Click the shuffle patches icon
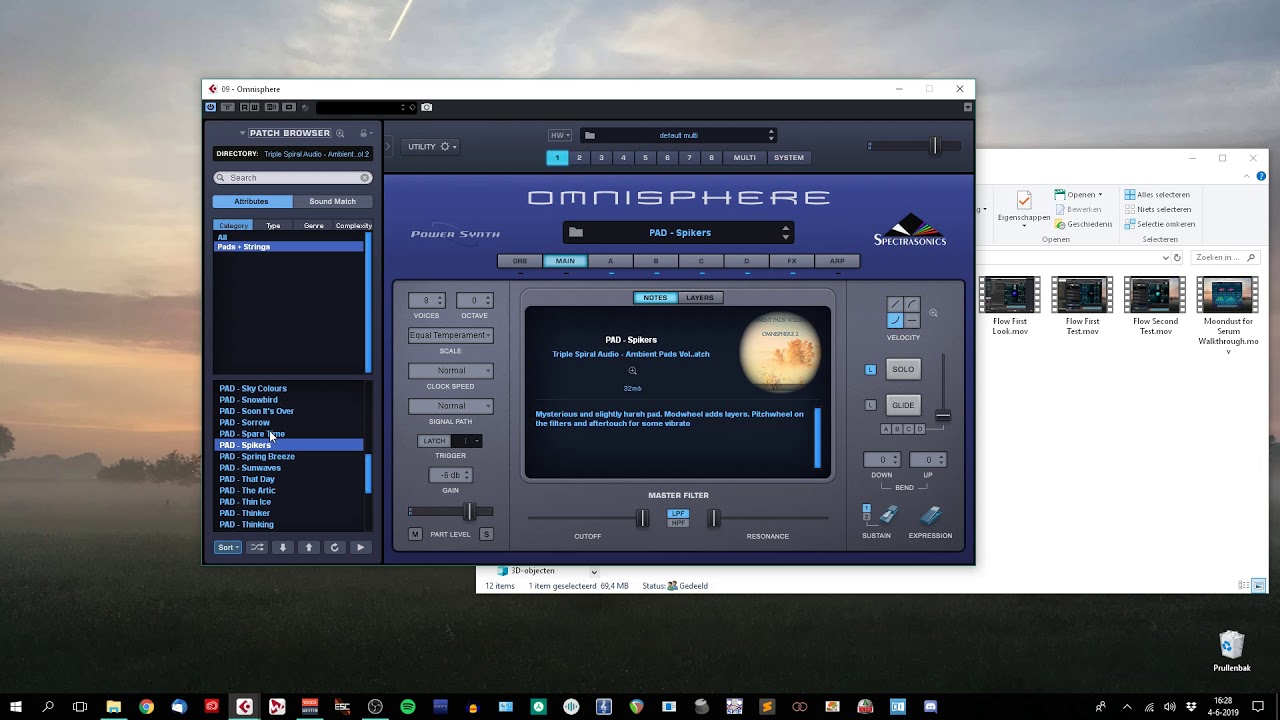This screenshot has height=720, width=1280. (257, 547)
